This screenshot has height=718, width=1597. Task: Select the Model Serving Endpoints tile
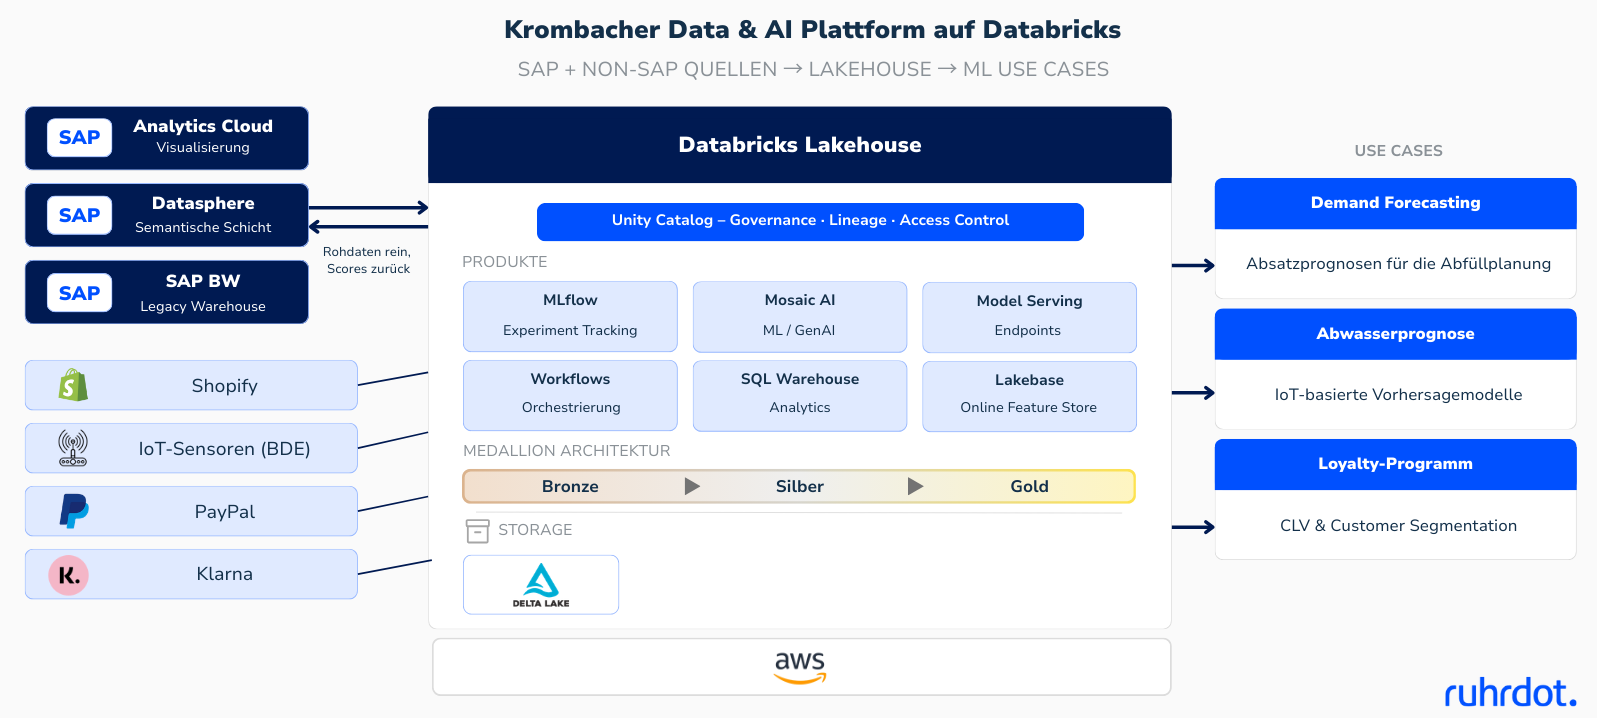[x=1029, y=316]
